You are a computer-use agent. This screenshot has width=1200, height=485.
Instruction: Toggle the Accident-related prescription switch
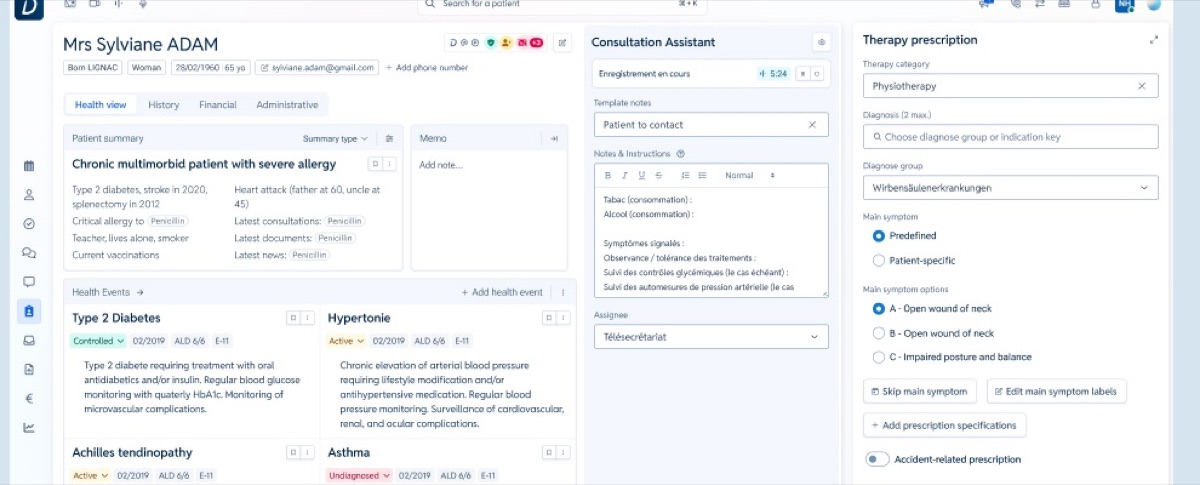click(x=877, y=459)
